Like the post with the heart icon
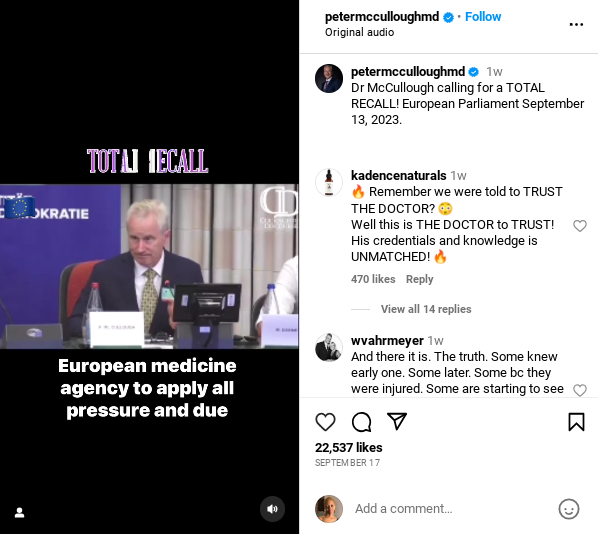Screen dimensions: 598x534 [325, 422]
